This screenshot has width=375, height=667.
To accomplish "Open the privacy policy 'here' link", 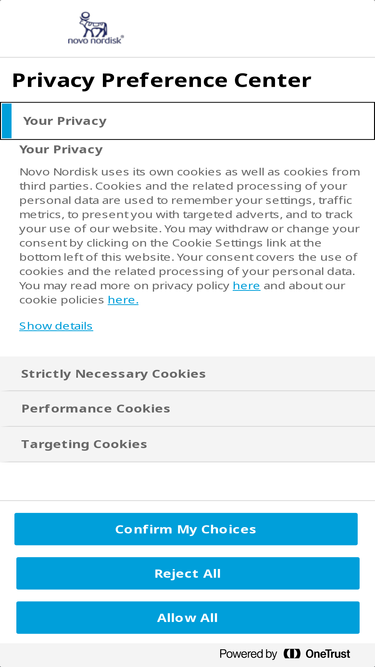I will 246,285.
